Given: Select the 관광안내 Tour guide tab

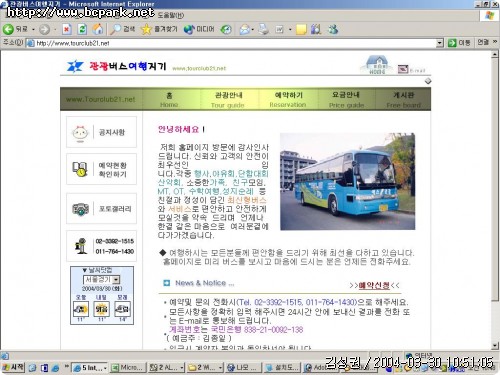Looking at the screenshot, I should point(228,99).
